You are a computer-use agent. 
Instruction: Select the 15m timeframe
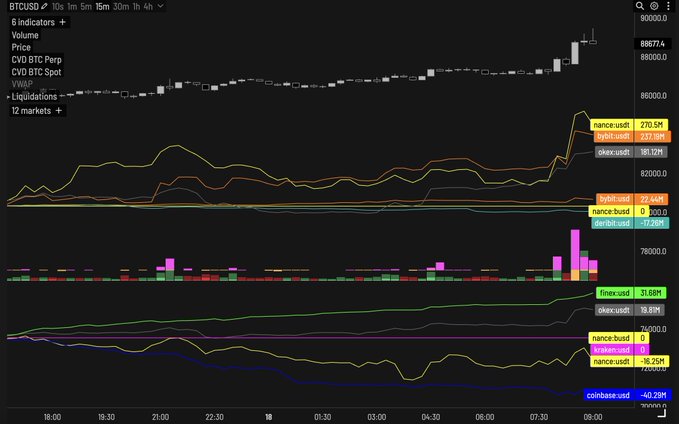pyautogui.click(x=103, y=6)
